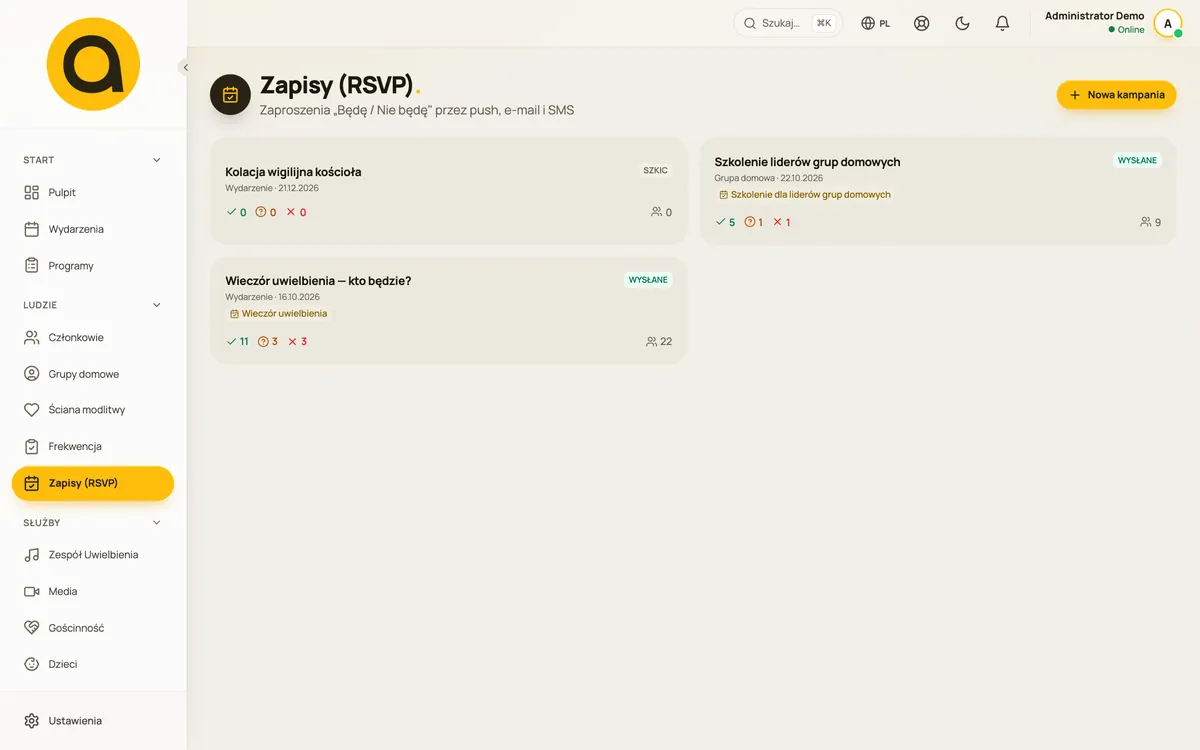Open Ściana modlitwy page
This screenshot has width=1200, height=750.
click(x=93, y=410)
